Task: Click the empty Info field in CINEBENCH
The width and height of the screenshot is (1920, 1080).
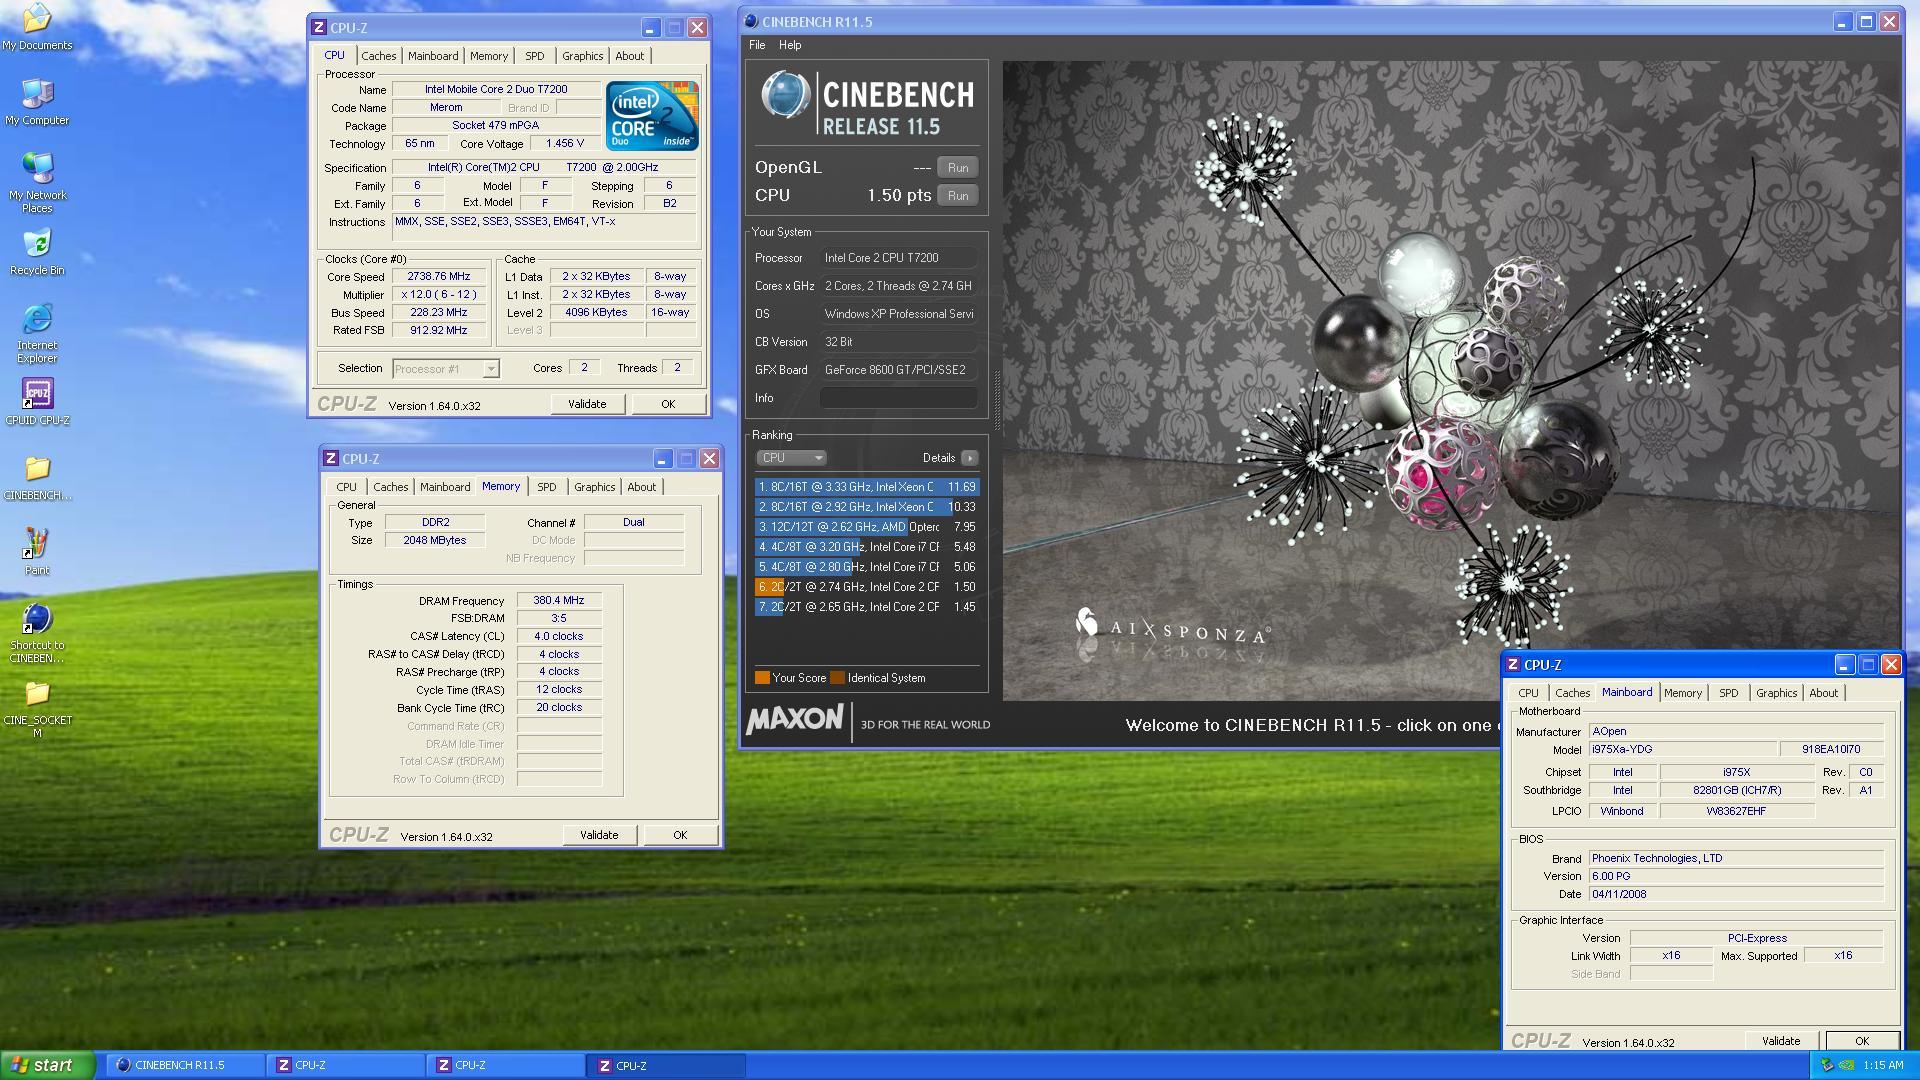Action: coord(898,398)
